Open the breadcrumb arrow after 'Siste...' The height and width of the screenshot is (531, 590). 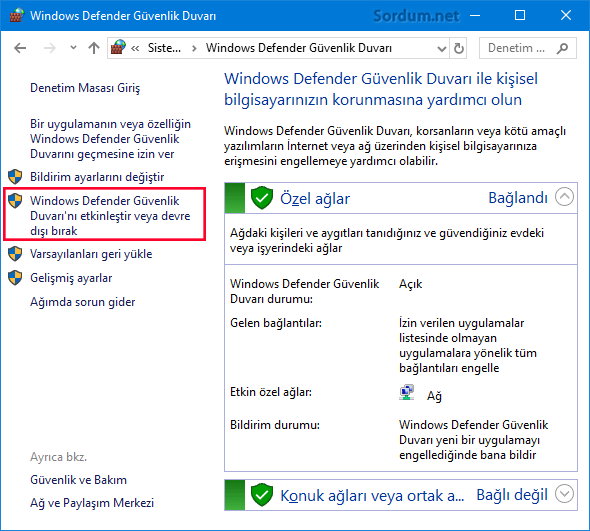click(194, 48)
